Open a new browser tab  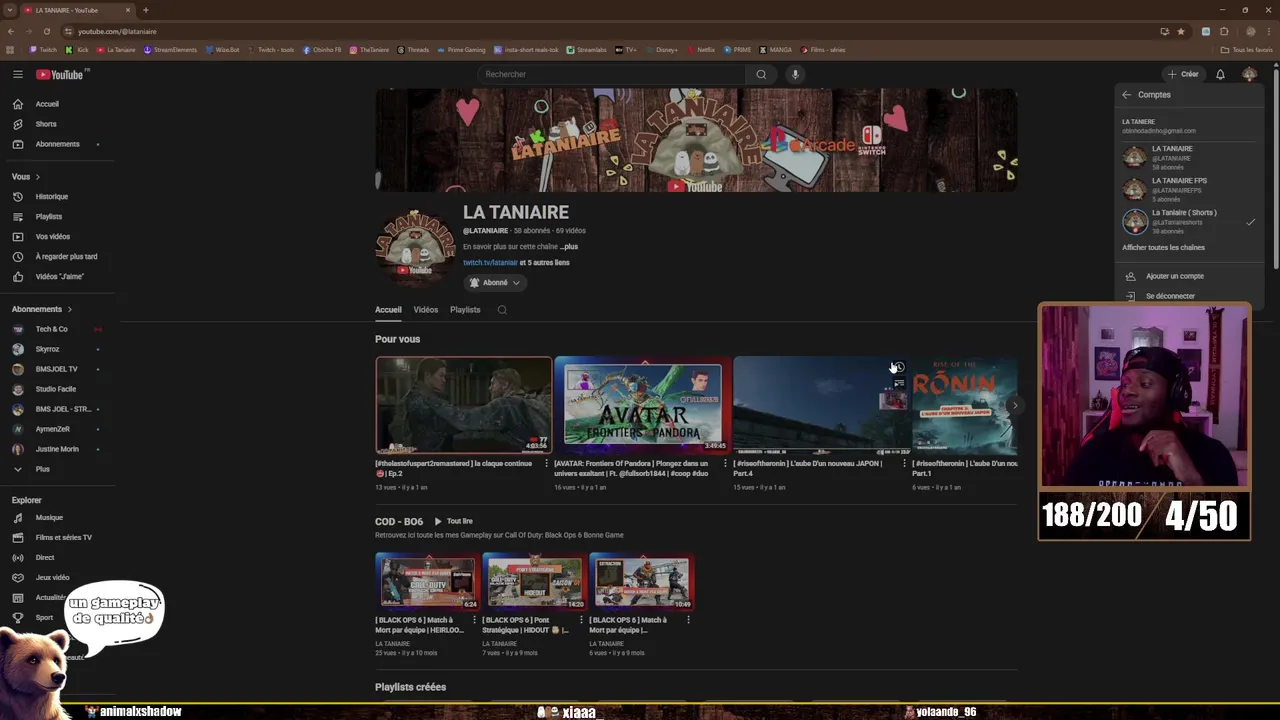coord(146,10)
